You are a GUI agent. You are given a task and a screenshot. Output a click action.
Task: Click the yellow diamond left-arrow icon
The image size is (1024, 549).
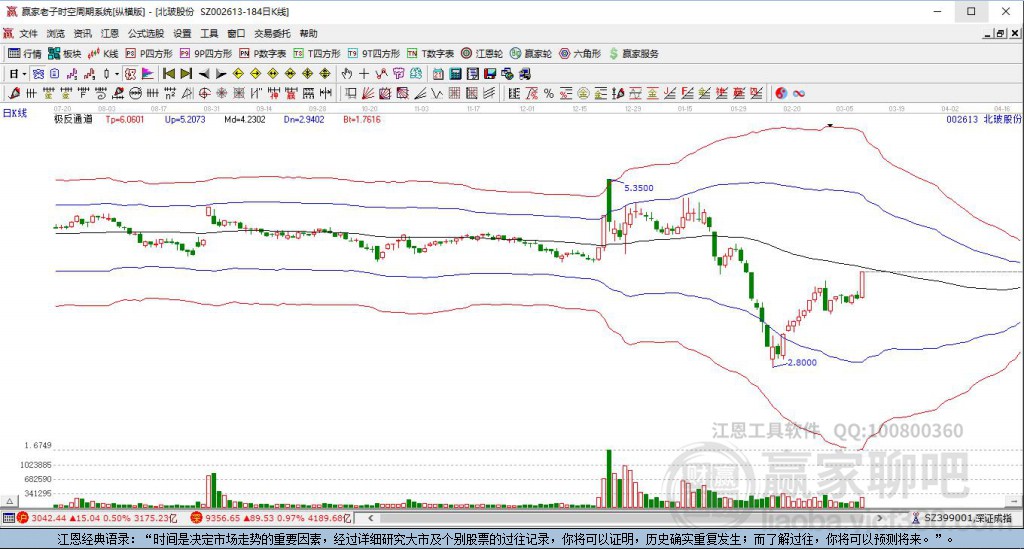(238, 73)
